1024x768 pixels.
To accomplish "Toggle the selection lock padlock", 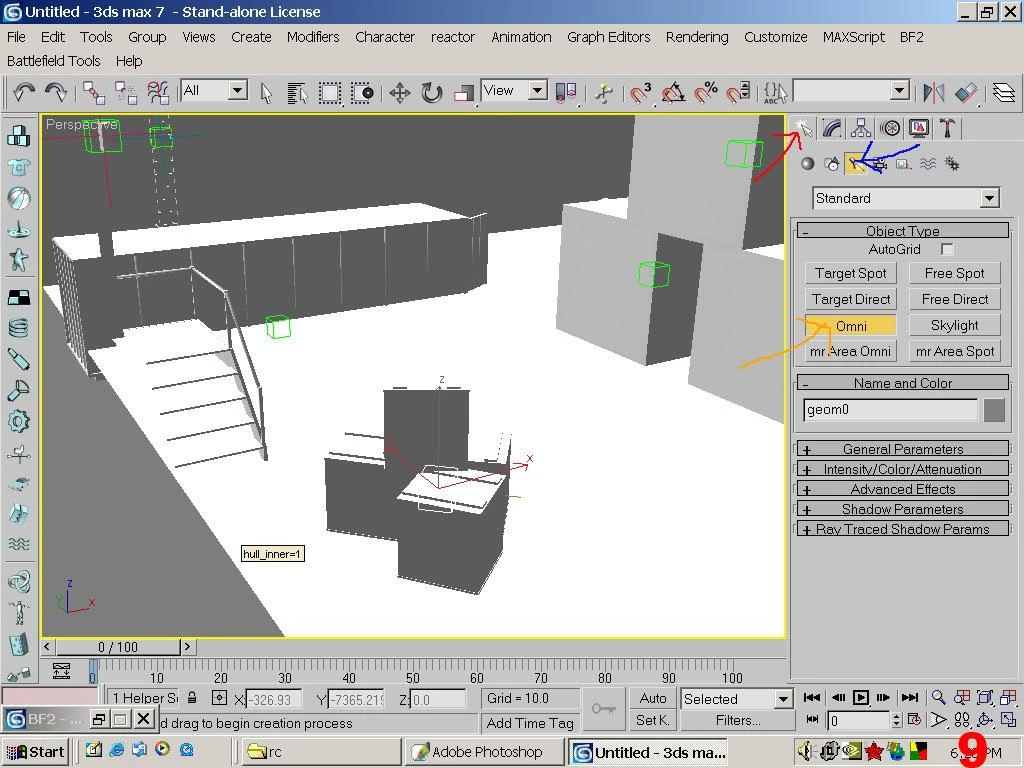I will [192, 698].
